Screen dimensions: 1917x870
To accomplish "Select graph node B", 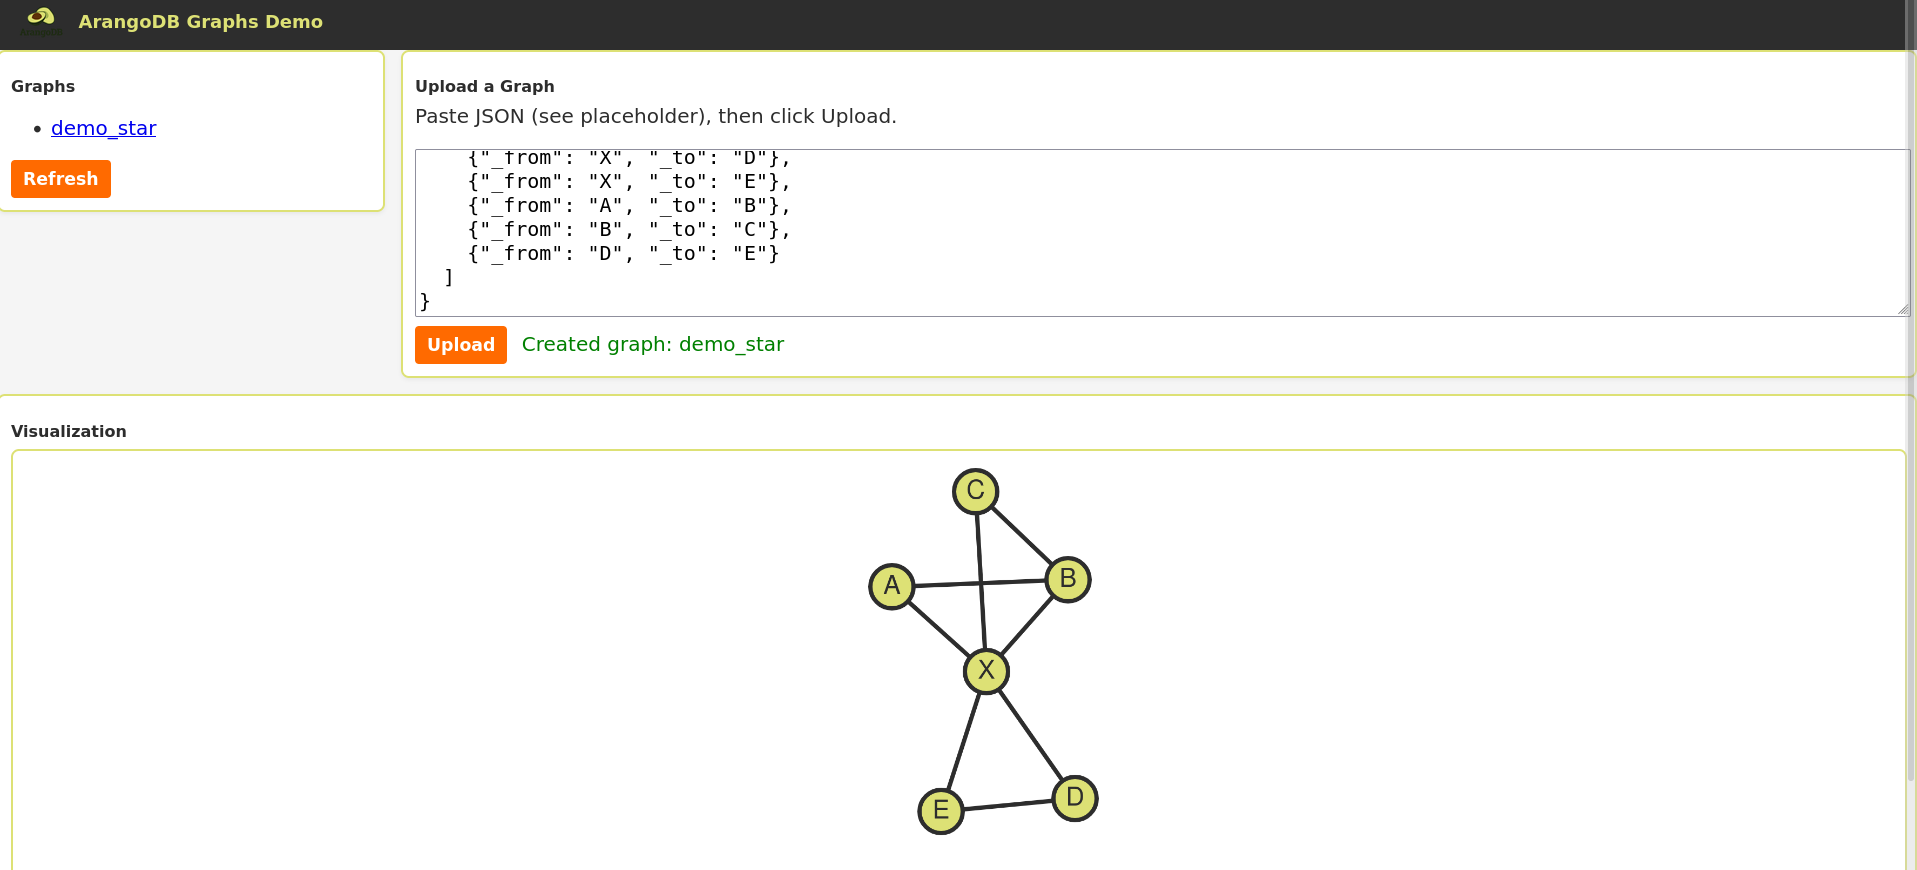I will pyautogui.click(x=1067, y=579).
